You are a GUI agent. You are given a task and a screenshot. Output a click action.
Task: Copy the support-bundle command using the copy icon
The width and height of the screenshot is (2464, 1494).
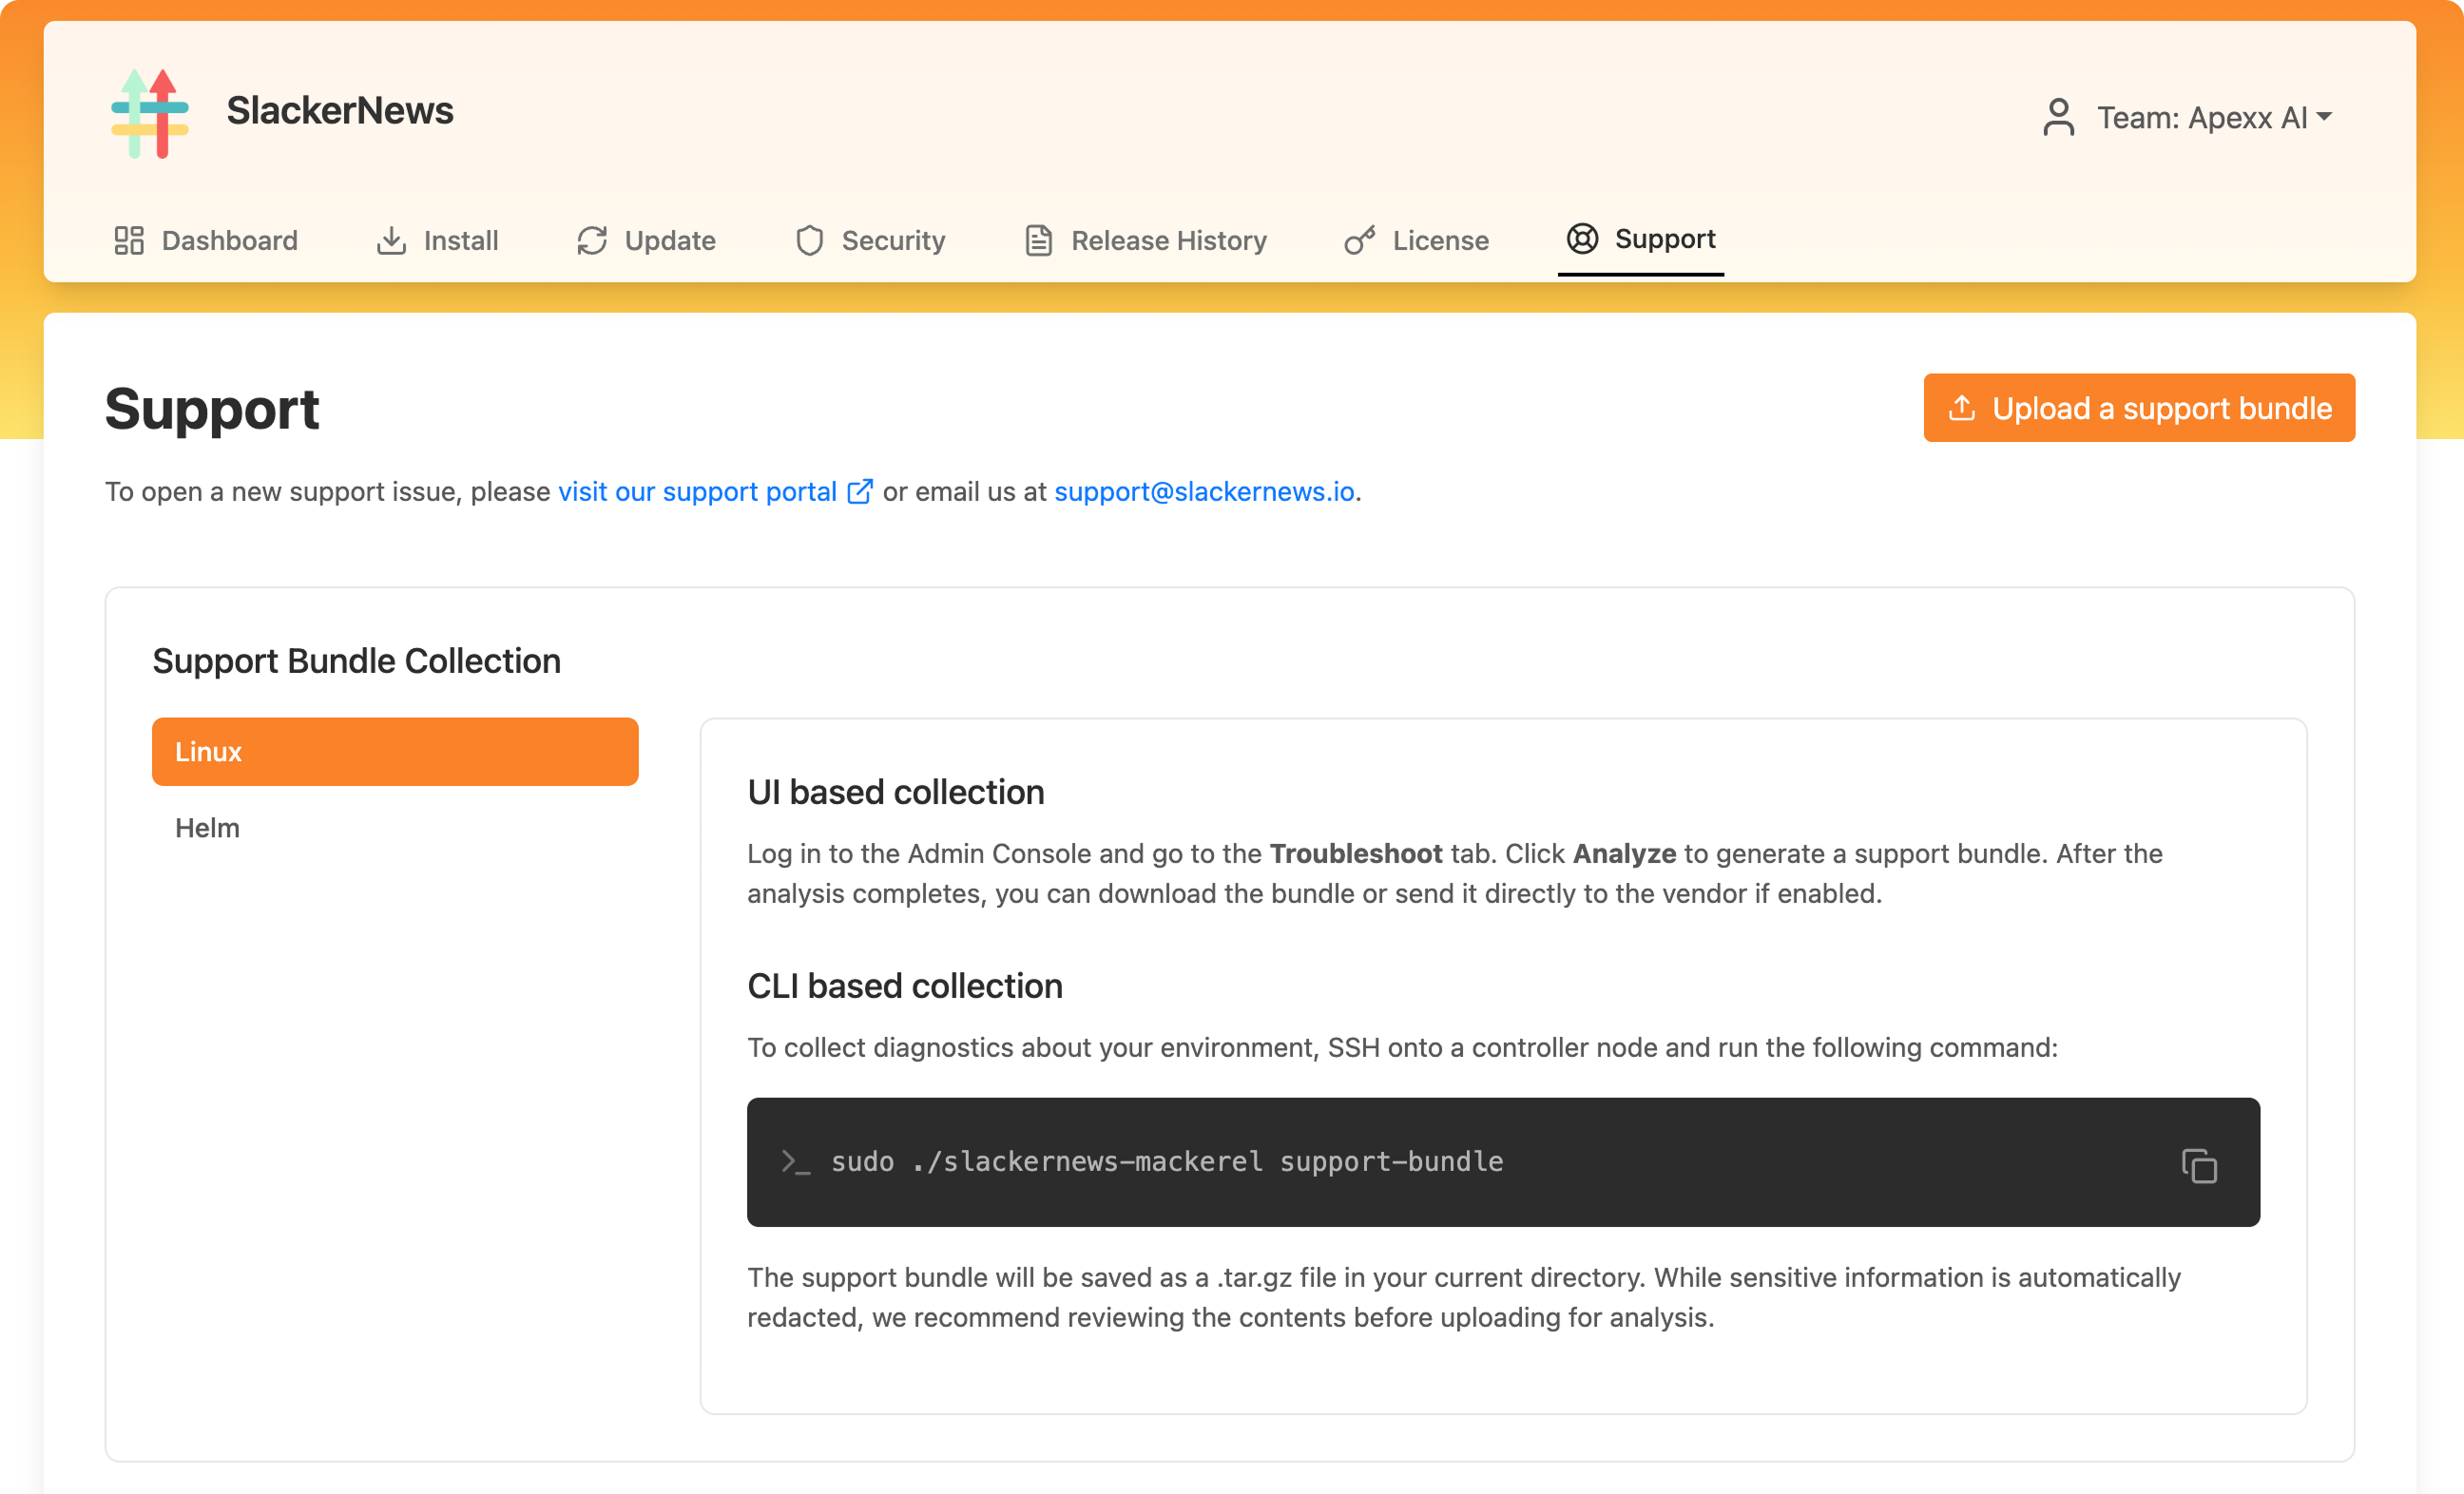click(x=2199, y=1164)
